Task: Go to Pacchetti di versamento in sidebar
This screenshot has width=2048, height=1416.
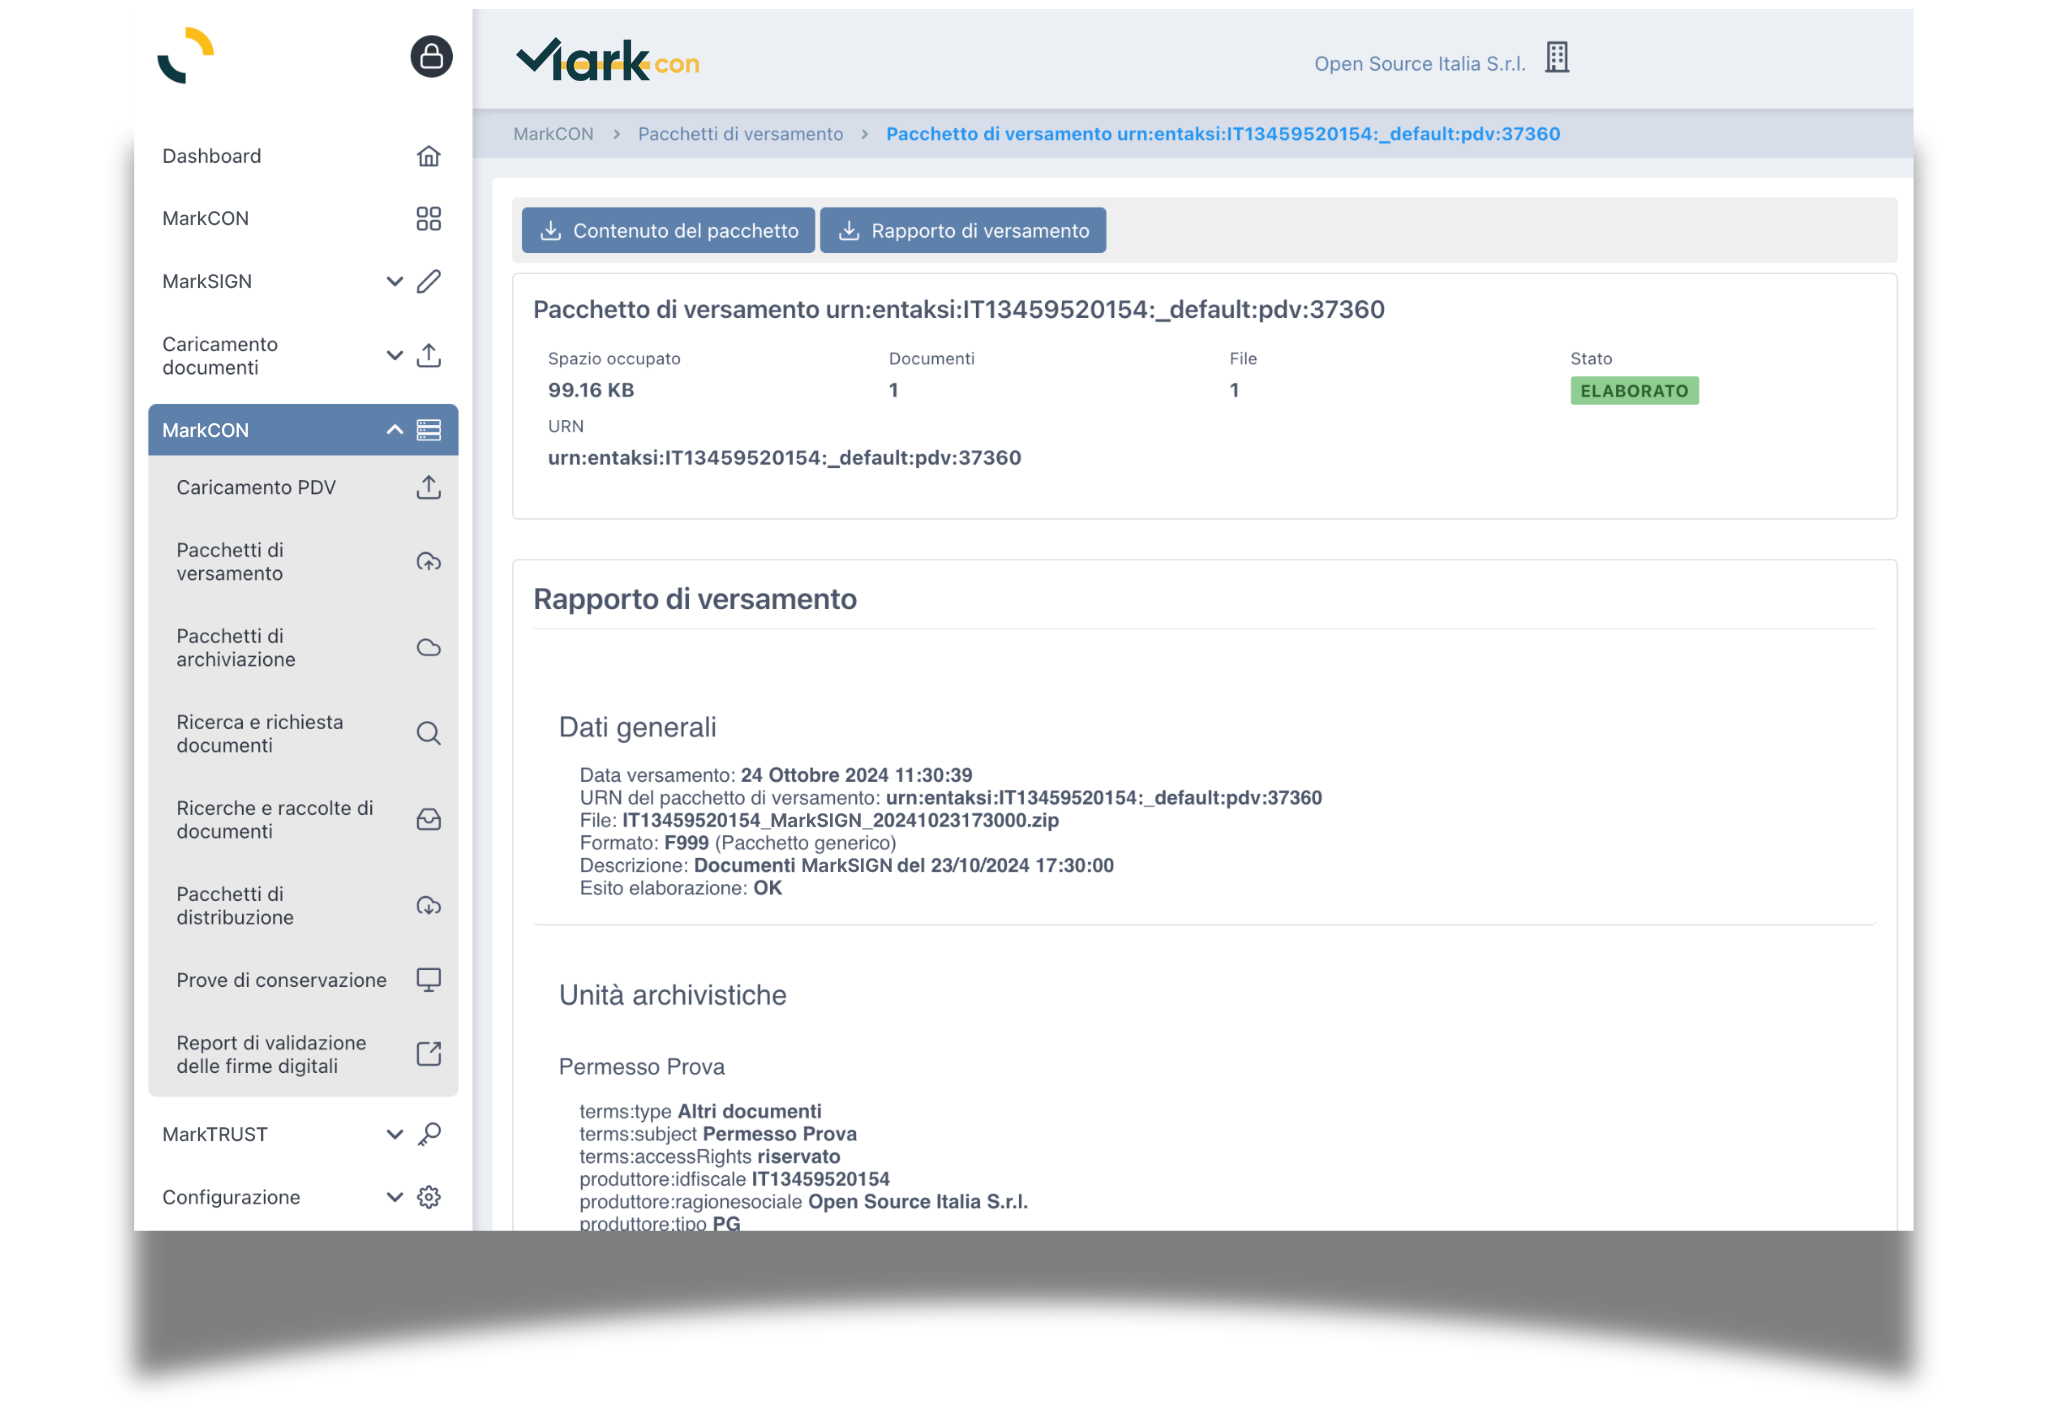Action: [x=303, y=561]
